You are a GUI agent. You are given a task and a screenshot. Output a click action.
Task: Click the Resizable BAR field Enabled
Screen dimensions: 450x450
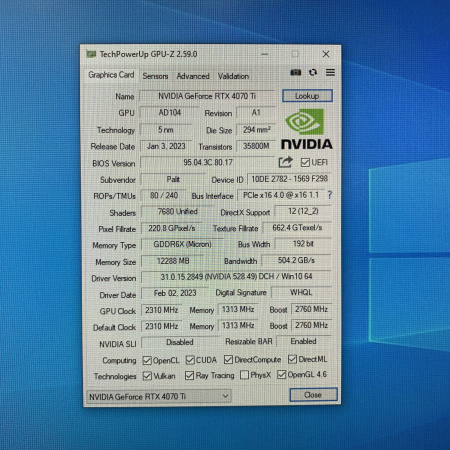[x=304, y=342]
